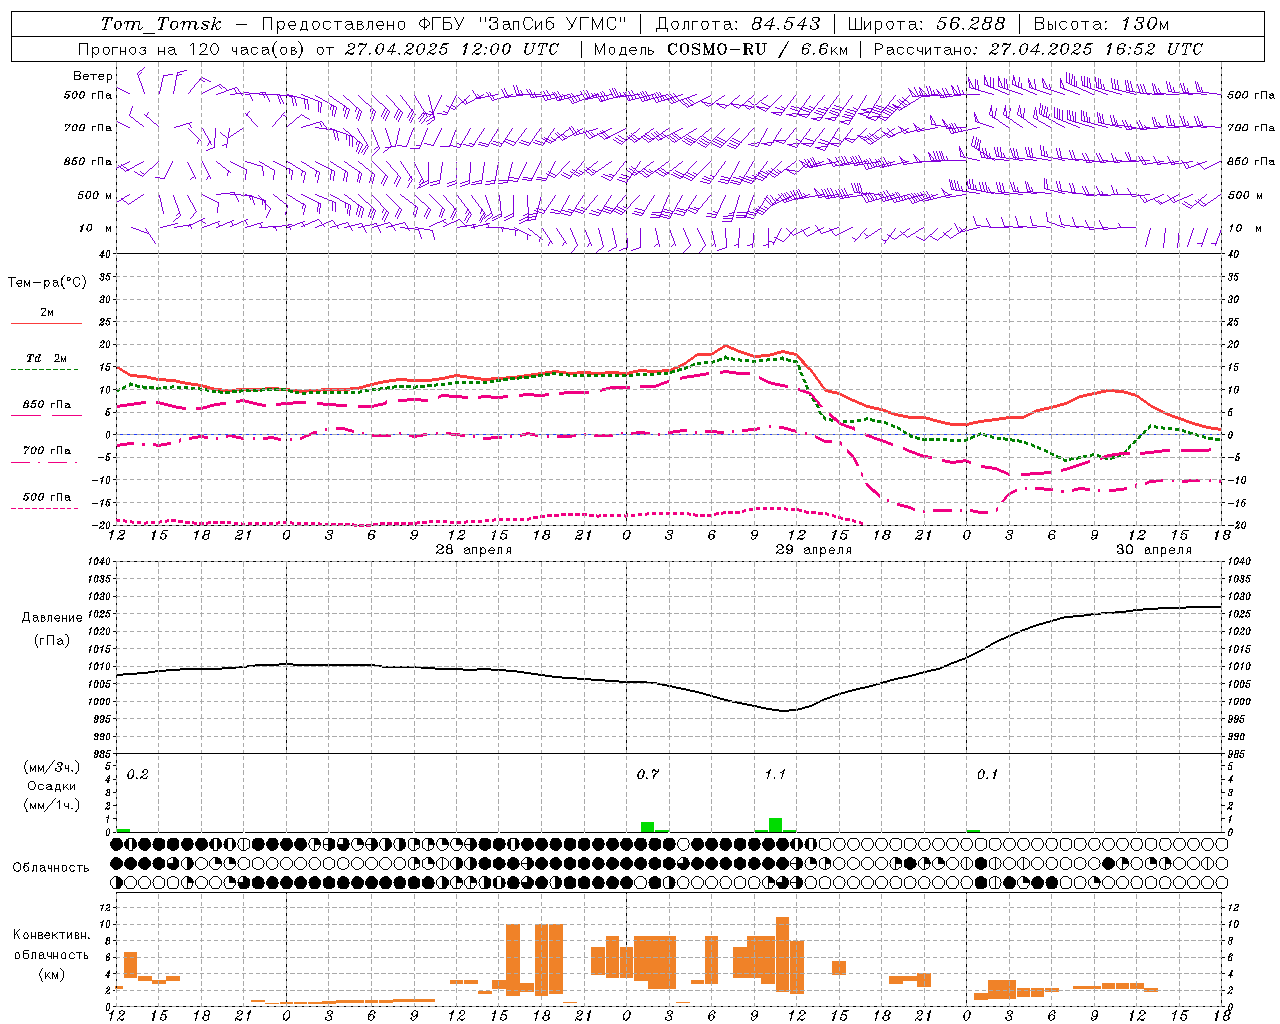1280x1024 pixels.
Task: Click the precipitation total 0.7
Action: point(648,775)
